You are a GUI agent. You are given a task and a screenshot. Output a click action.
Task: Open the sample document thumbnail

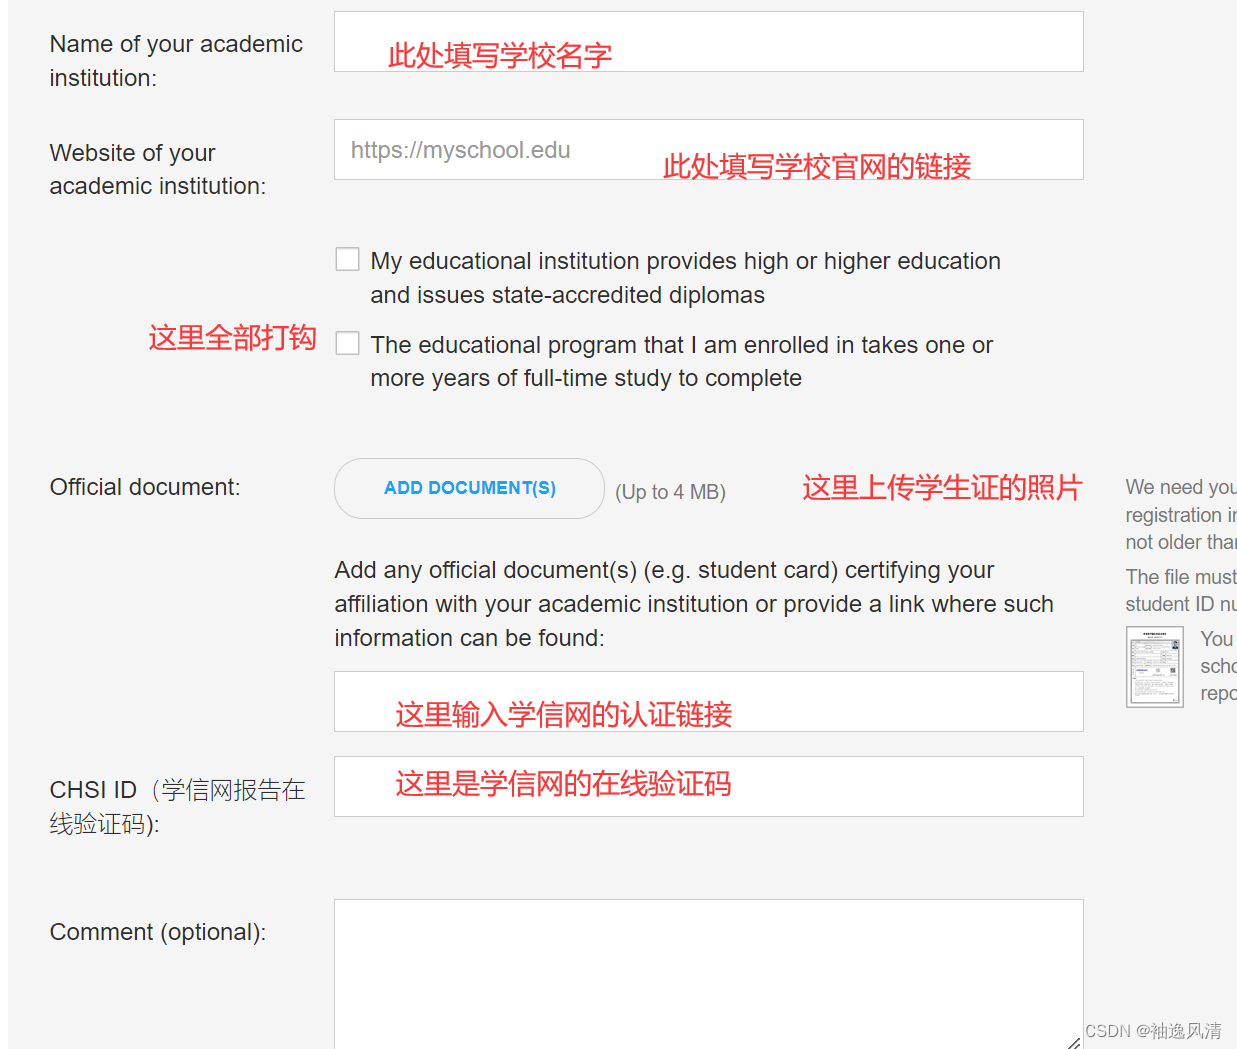pos(1155,667)
